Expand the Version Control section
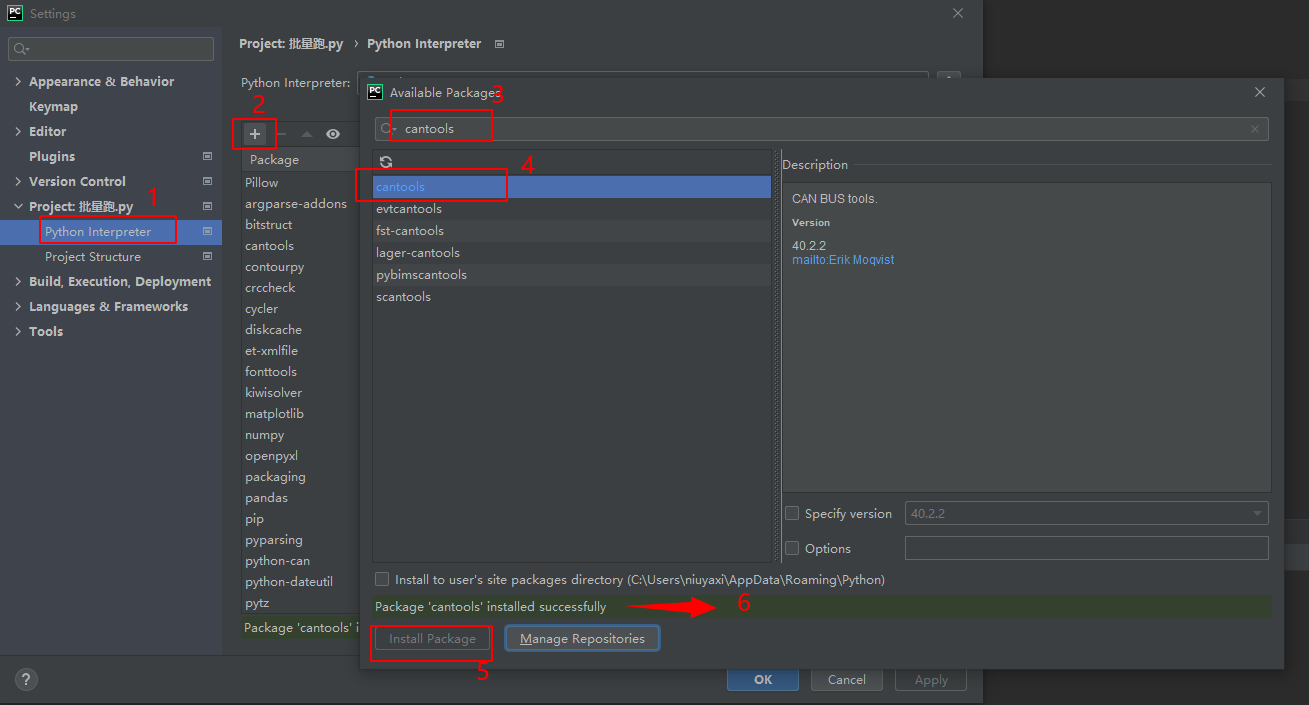The height and width of the screenshot is (705, 1309). 18,181
